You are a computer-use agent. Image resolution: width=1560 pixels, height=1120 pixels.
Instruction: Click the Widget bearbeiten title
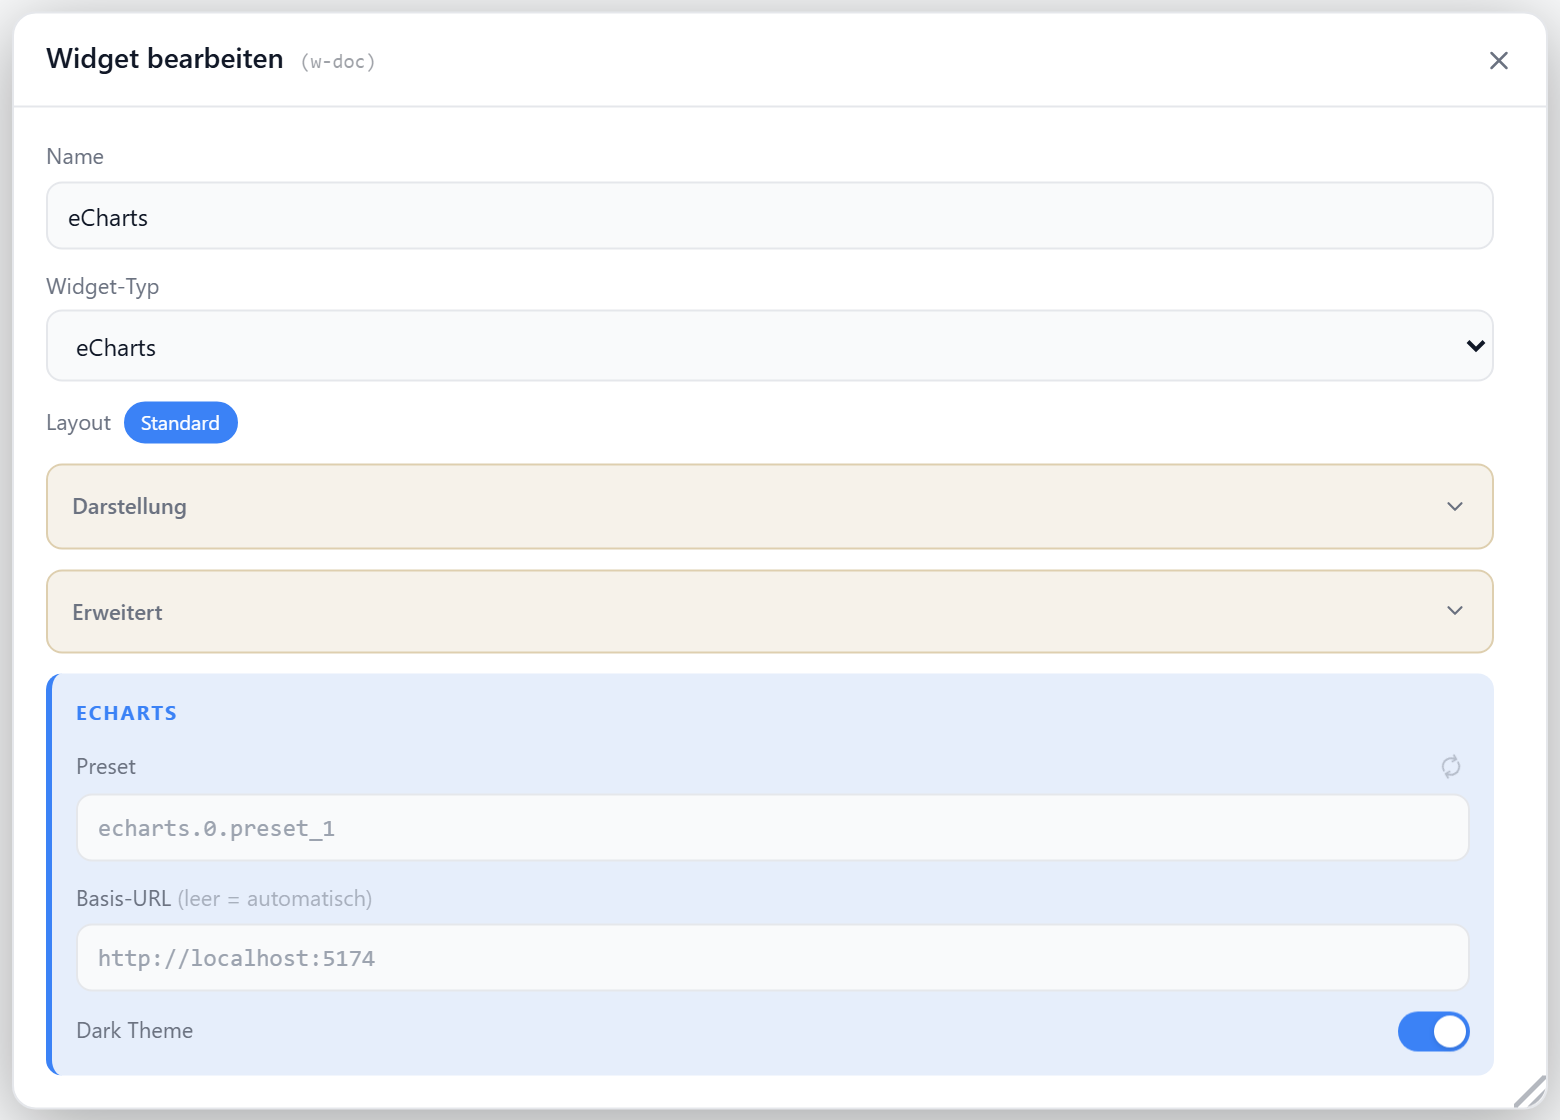pos(165,59)
